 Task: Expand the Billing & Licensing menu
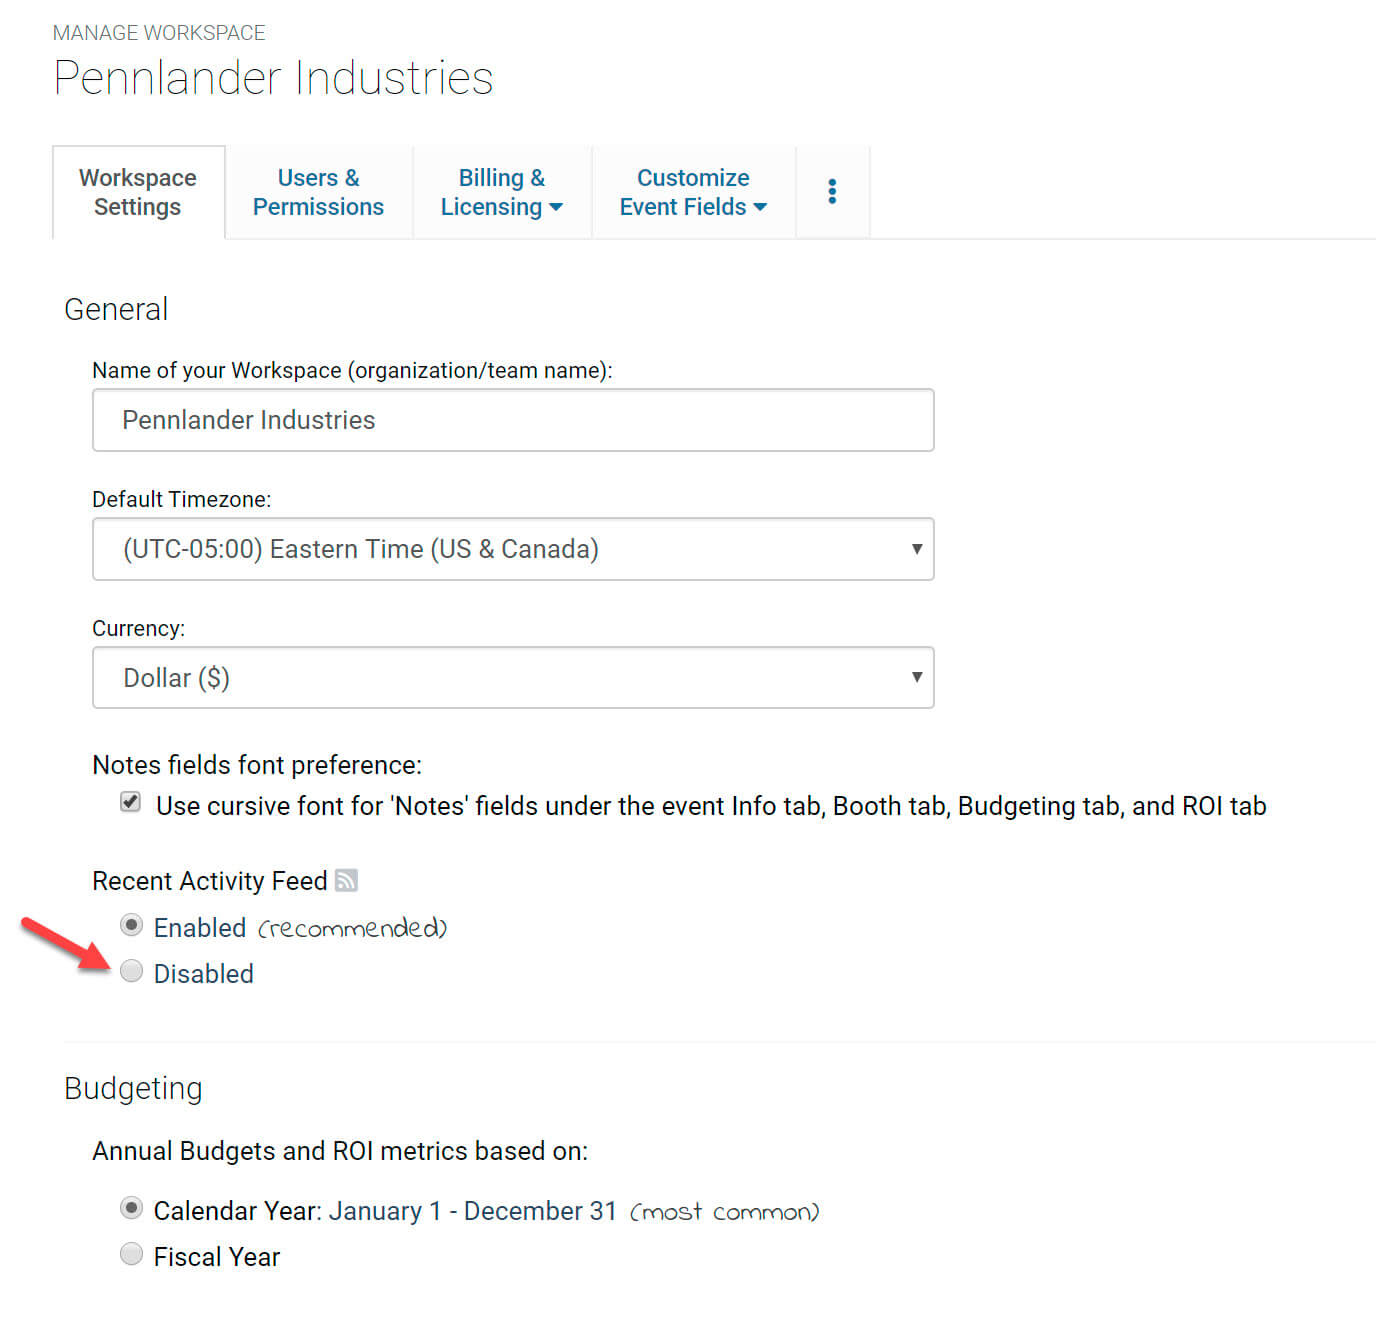click(501, 192)
